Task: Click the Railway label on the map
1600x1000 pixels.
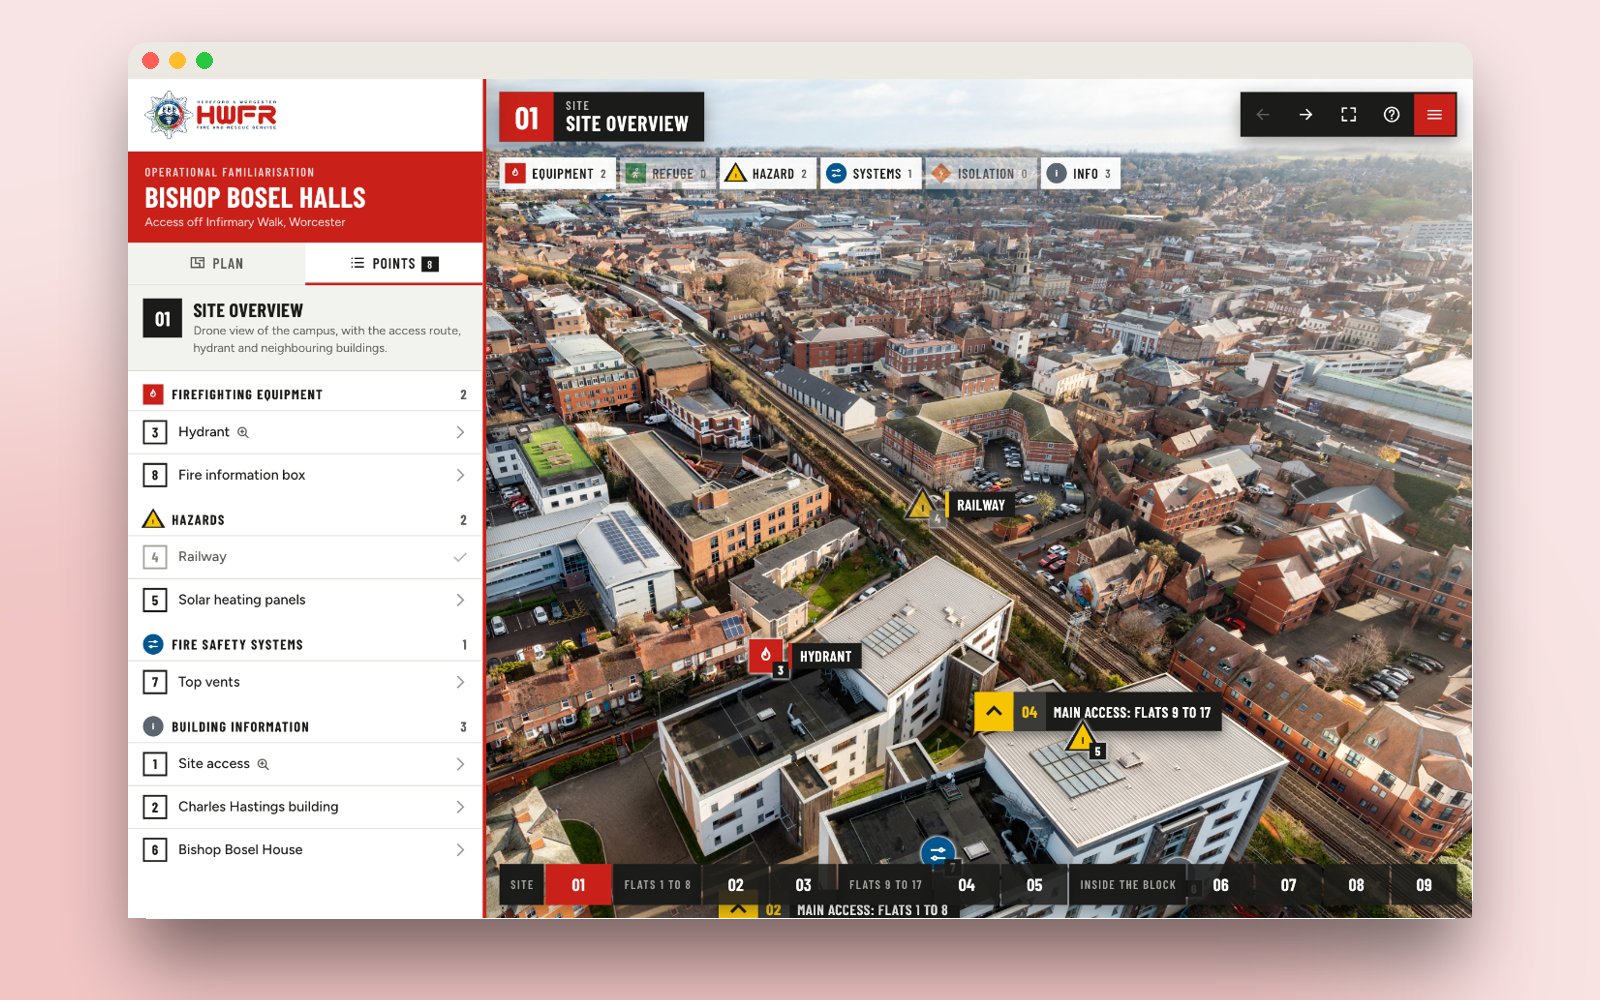Action: [x=981, y=505]
